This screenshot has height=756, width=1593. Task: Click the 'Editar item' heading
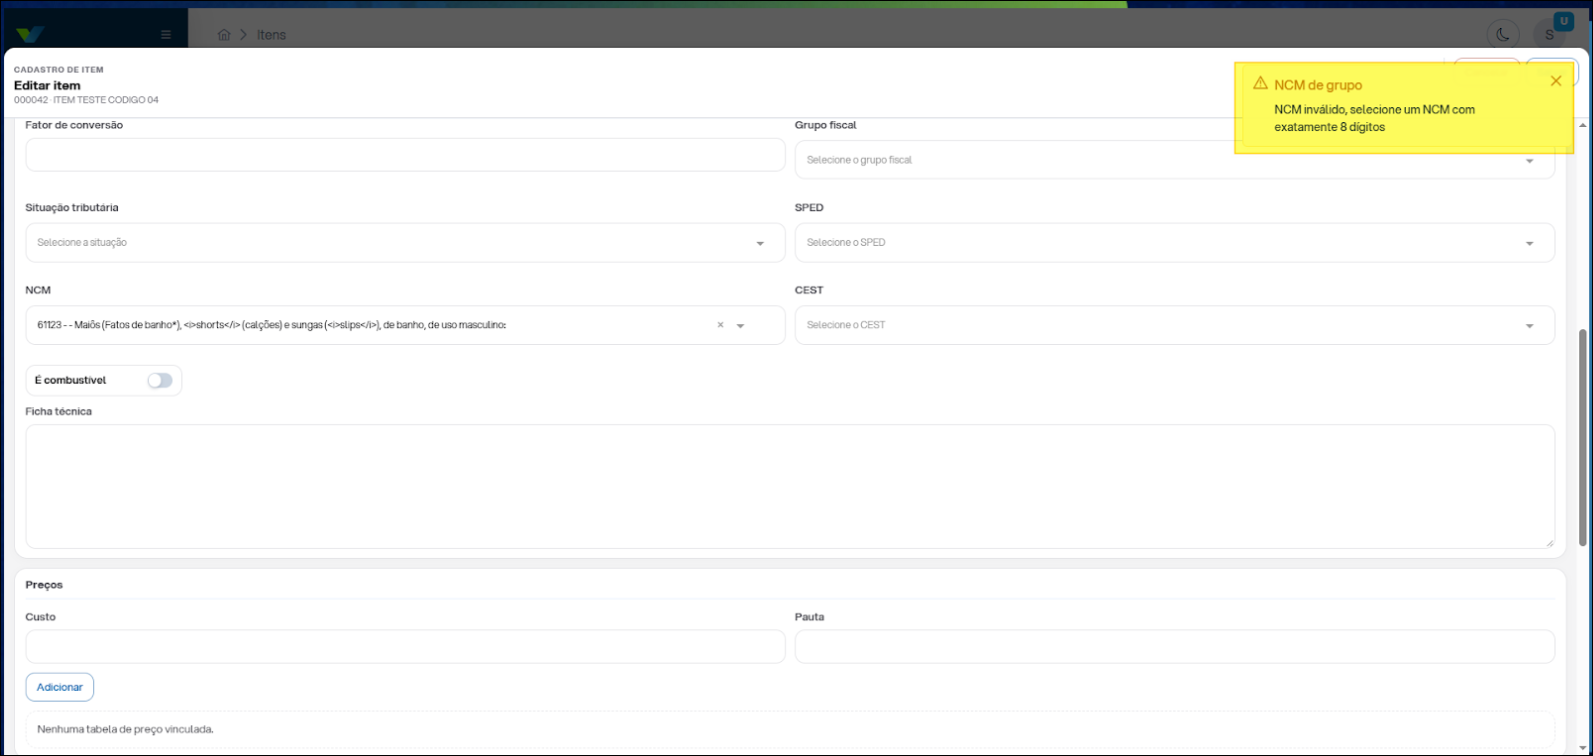tap(47, 86)
